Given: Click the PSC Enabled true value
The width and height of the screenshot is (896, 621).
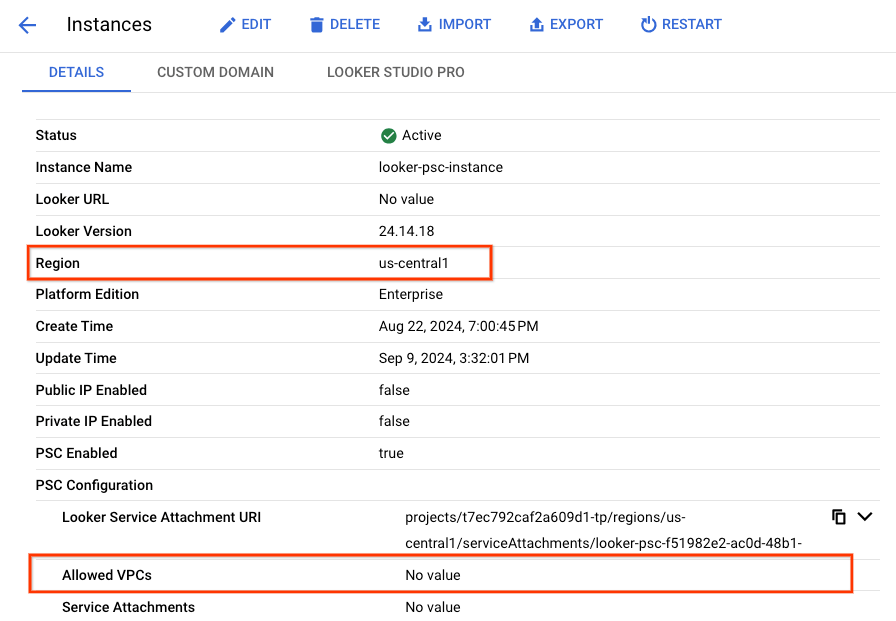Looking at the screenshot, I should (x=391, y=453).
